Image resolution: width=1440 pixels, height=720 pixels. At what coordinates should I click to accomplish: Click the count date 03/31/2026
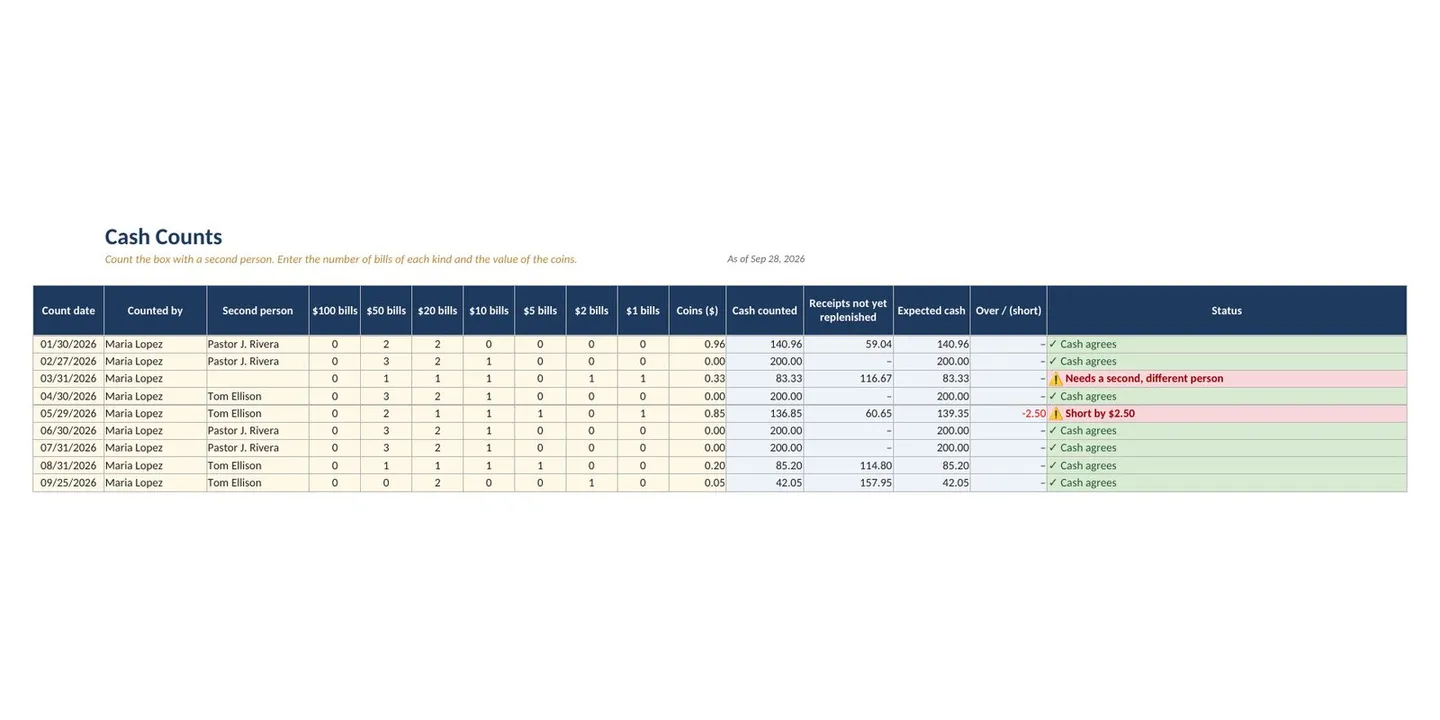pyautogui.click(x=68, y=379)
